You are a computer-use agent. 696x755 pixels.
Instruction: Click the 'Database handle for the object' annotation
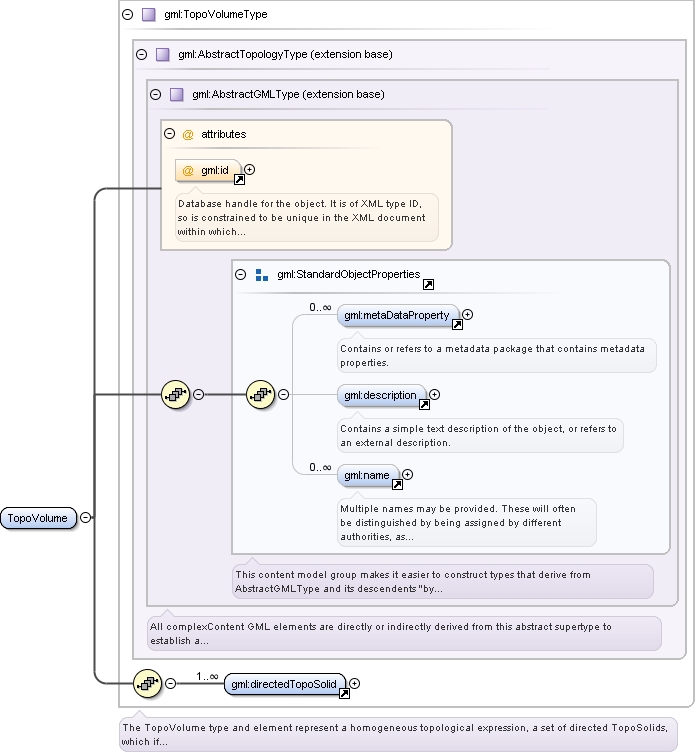tap(307, 218)
